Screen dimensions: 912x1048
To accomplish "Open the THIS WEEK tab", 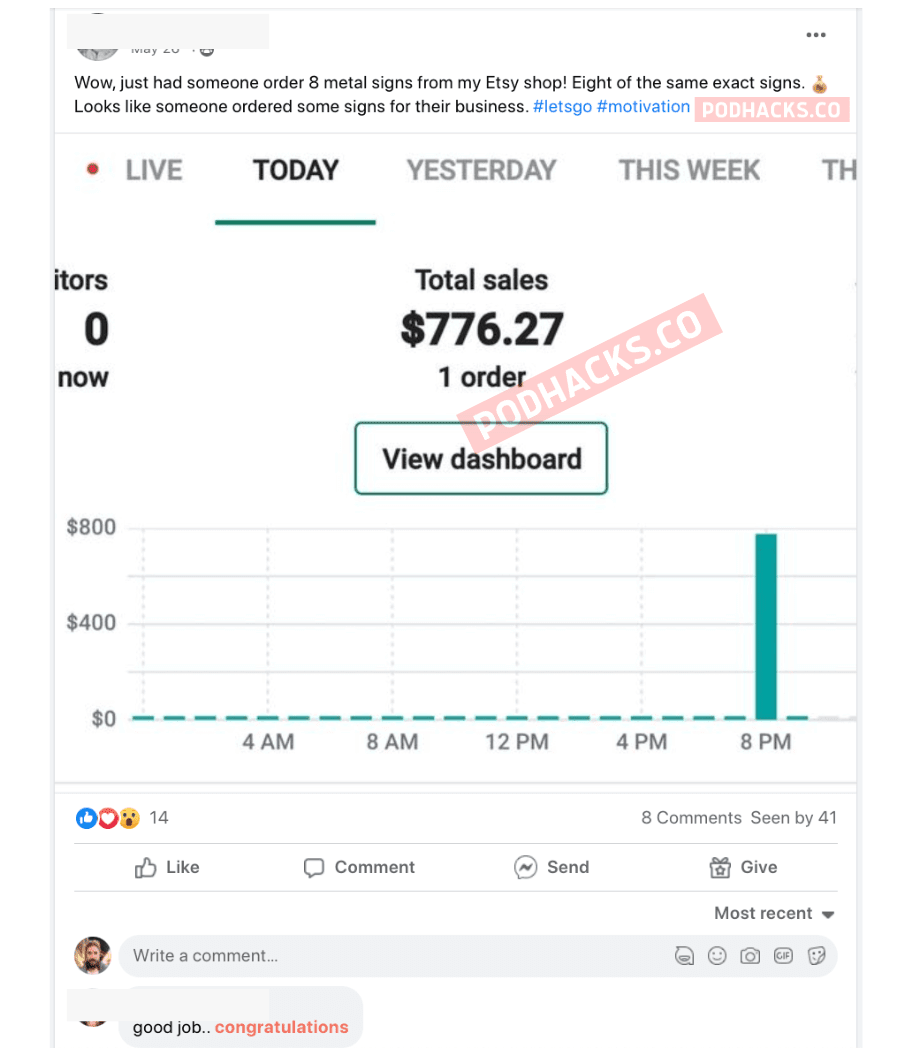I will click(x=689, y=170).
